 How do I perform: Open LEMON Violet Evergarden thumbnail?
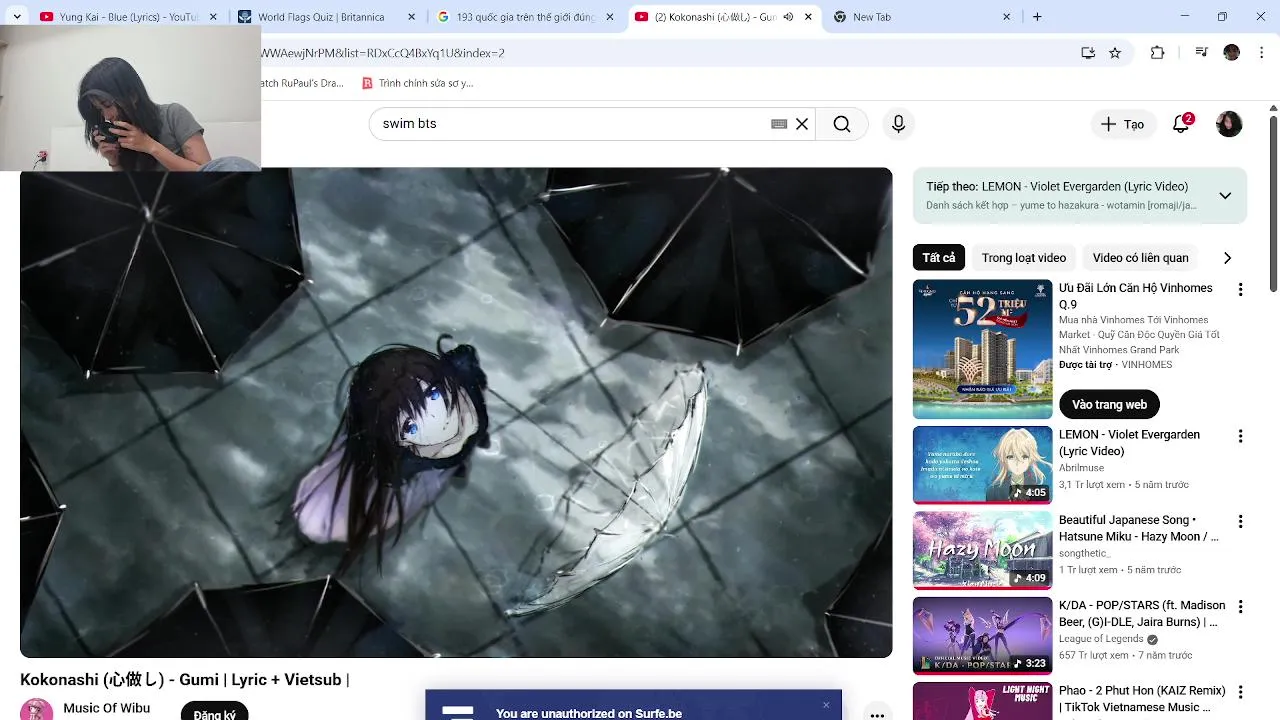(x=982, y=465)
